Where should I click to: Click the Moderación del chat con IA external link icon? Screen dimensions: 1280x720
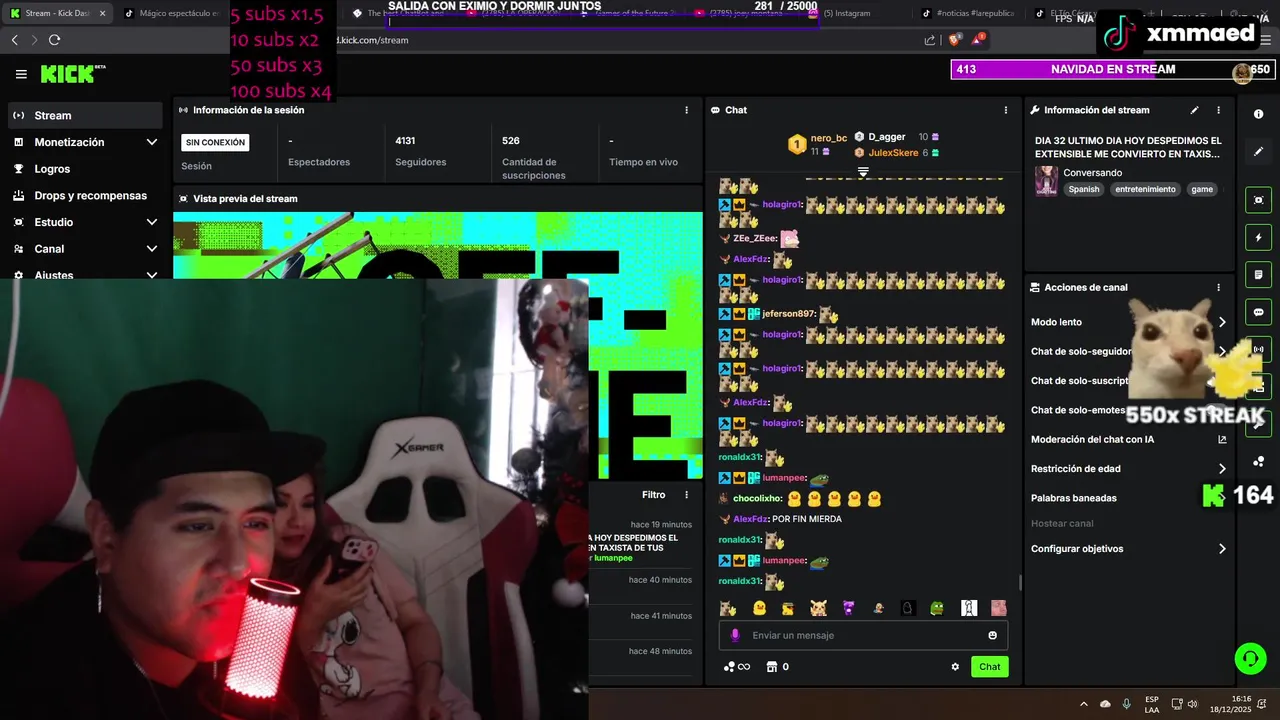click(x=1222, y=439)
